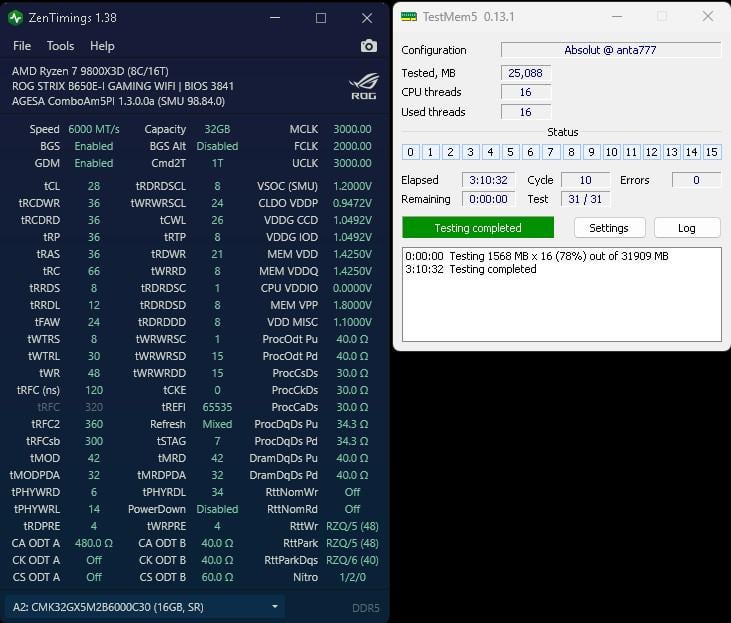Maximize the ZenTimings window
This screenshot has height=623, width=731.
coord(321,17)
